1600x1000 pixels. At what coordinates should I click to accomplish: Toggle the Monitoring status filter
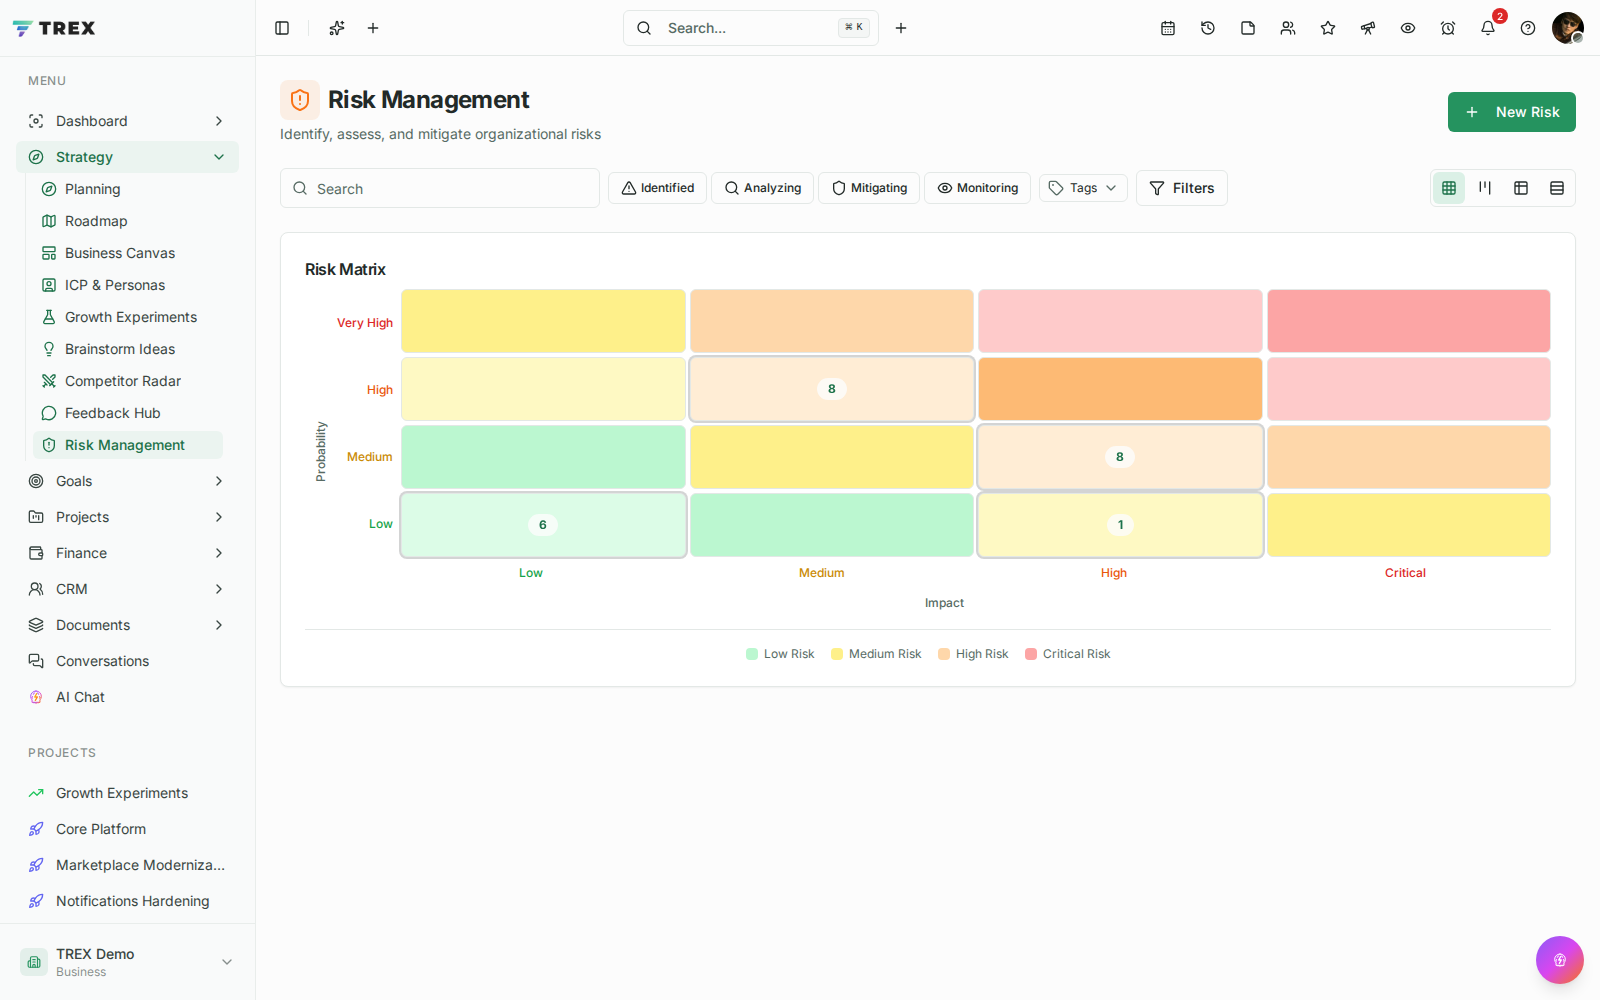point(978,188)
